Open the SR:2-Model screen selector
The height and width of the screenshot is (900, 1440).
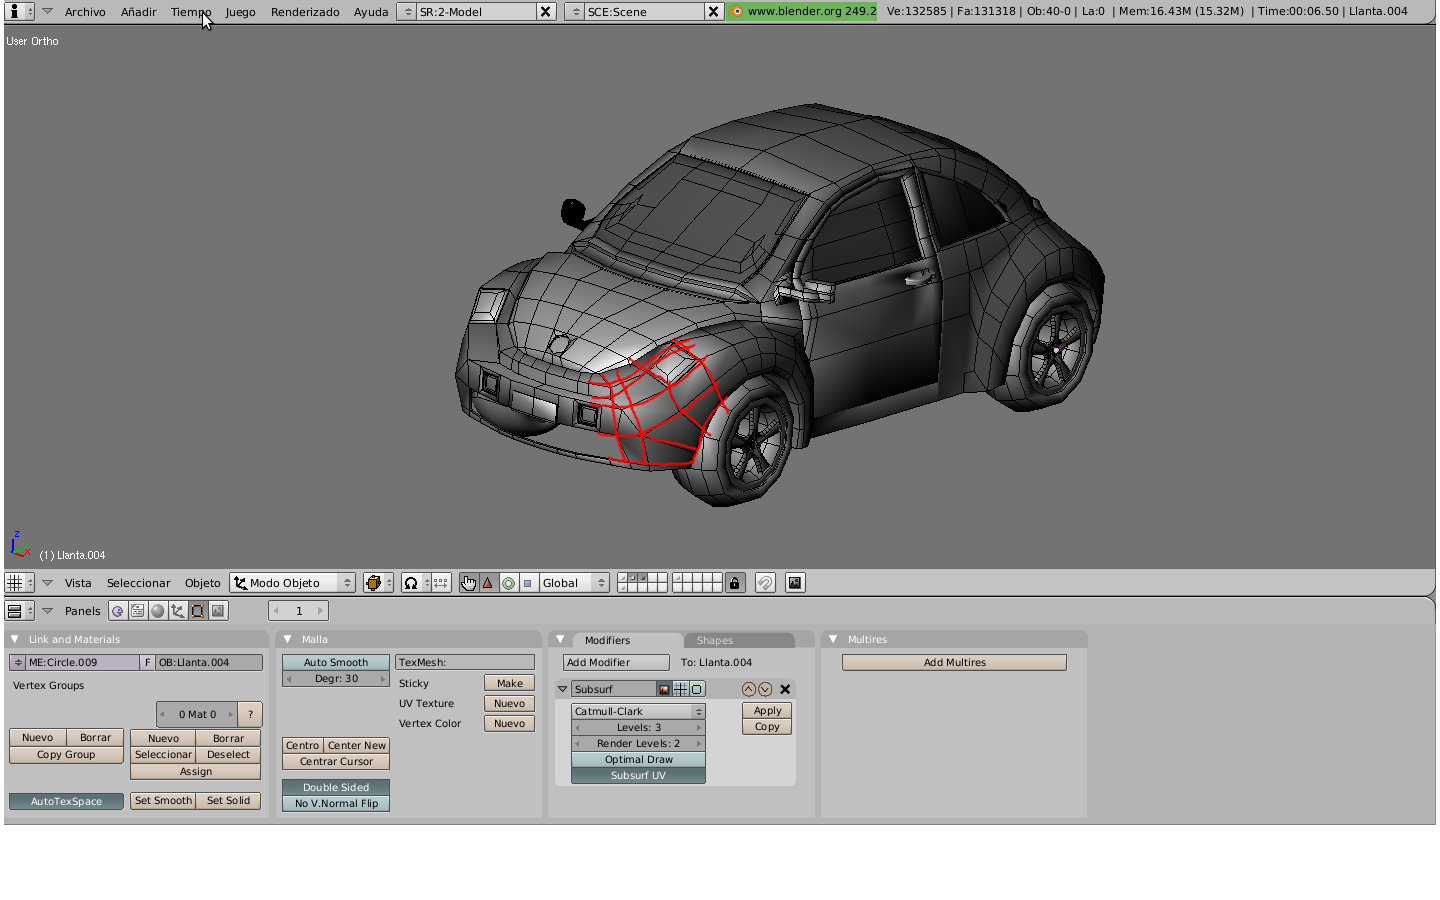(408, 12)
